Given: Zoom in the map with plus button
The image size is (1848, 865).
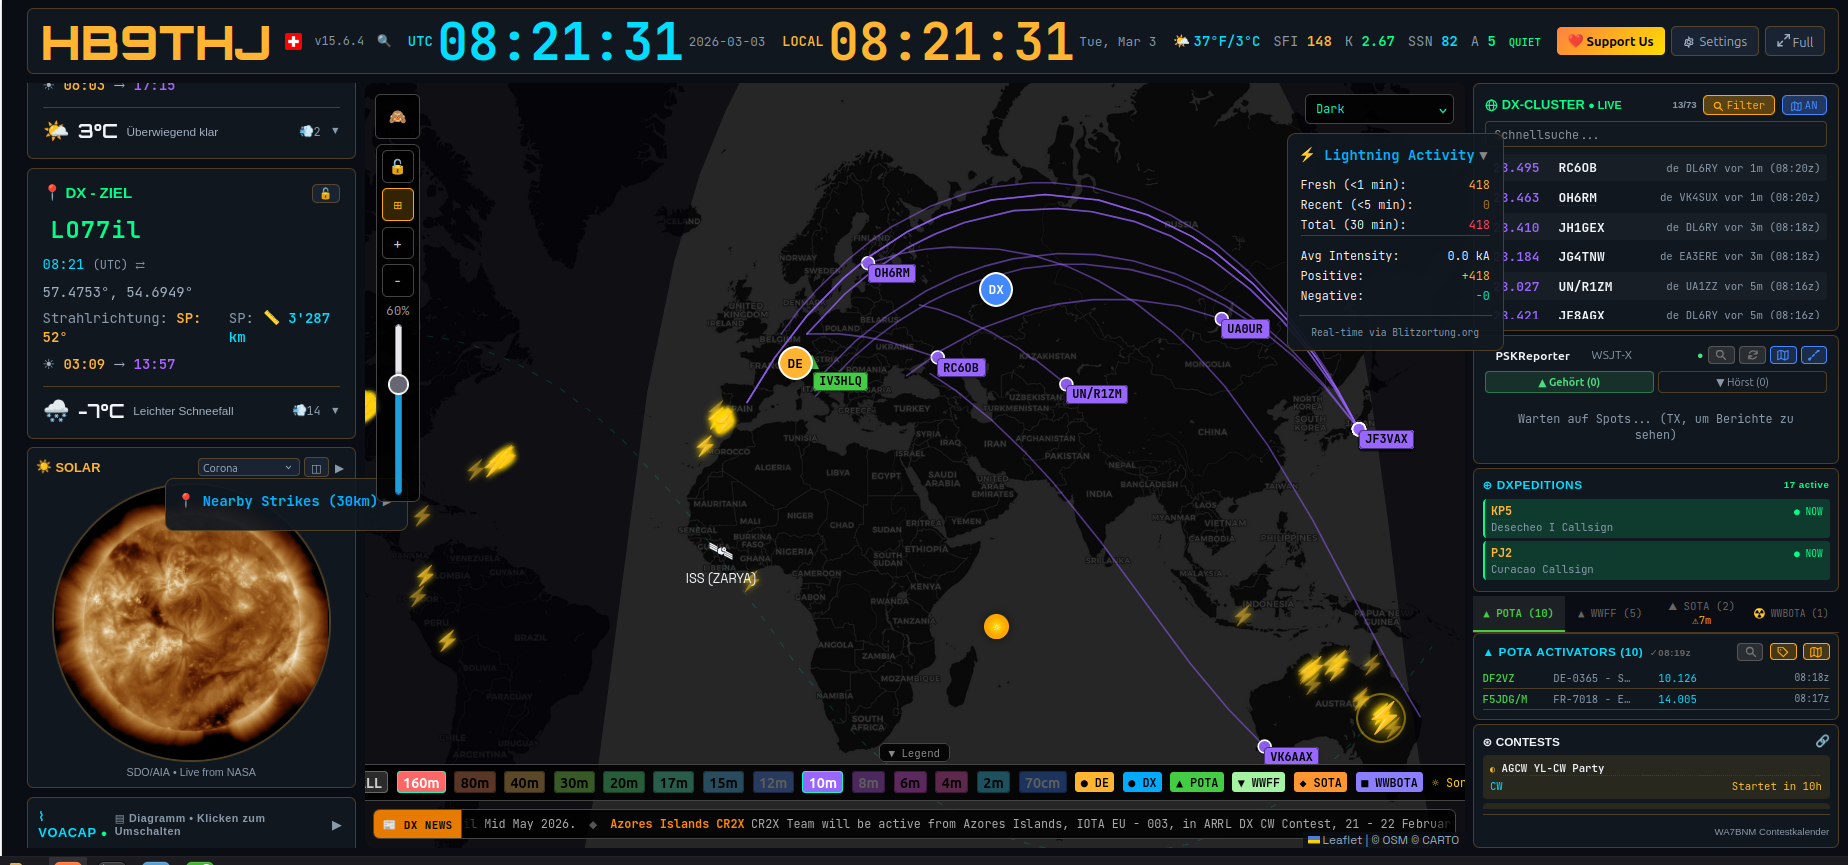Looking at the screenshot, I should pos(397,244).
